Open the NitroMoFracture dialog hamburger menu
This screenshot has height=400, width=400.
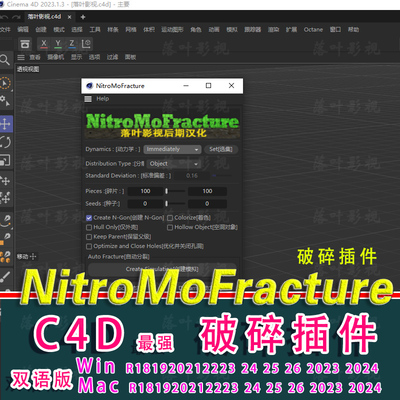click(88, 99)
